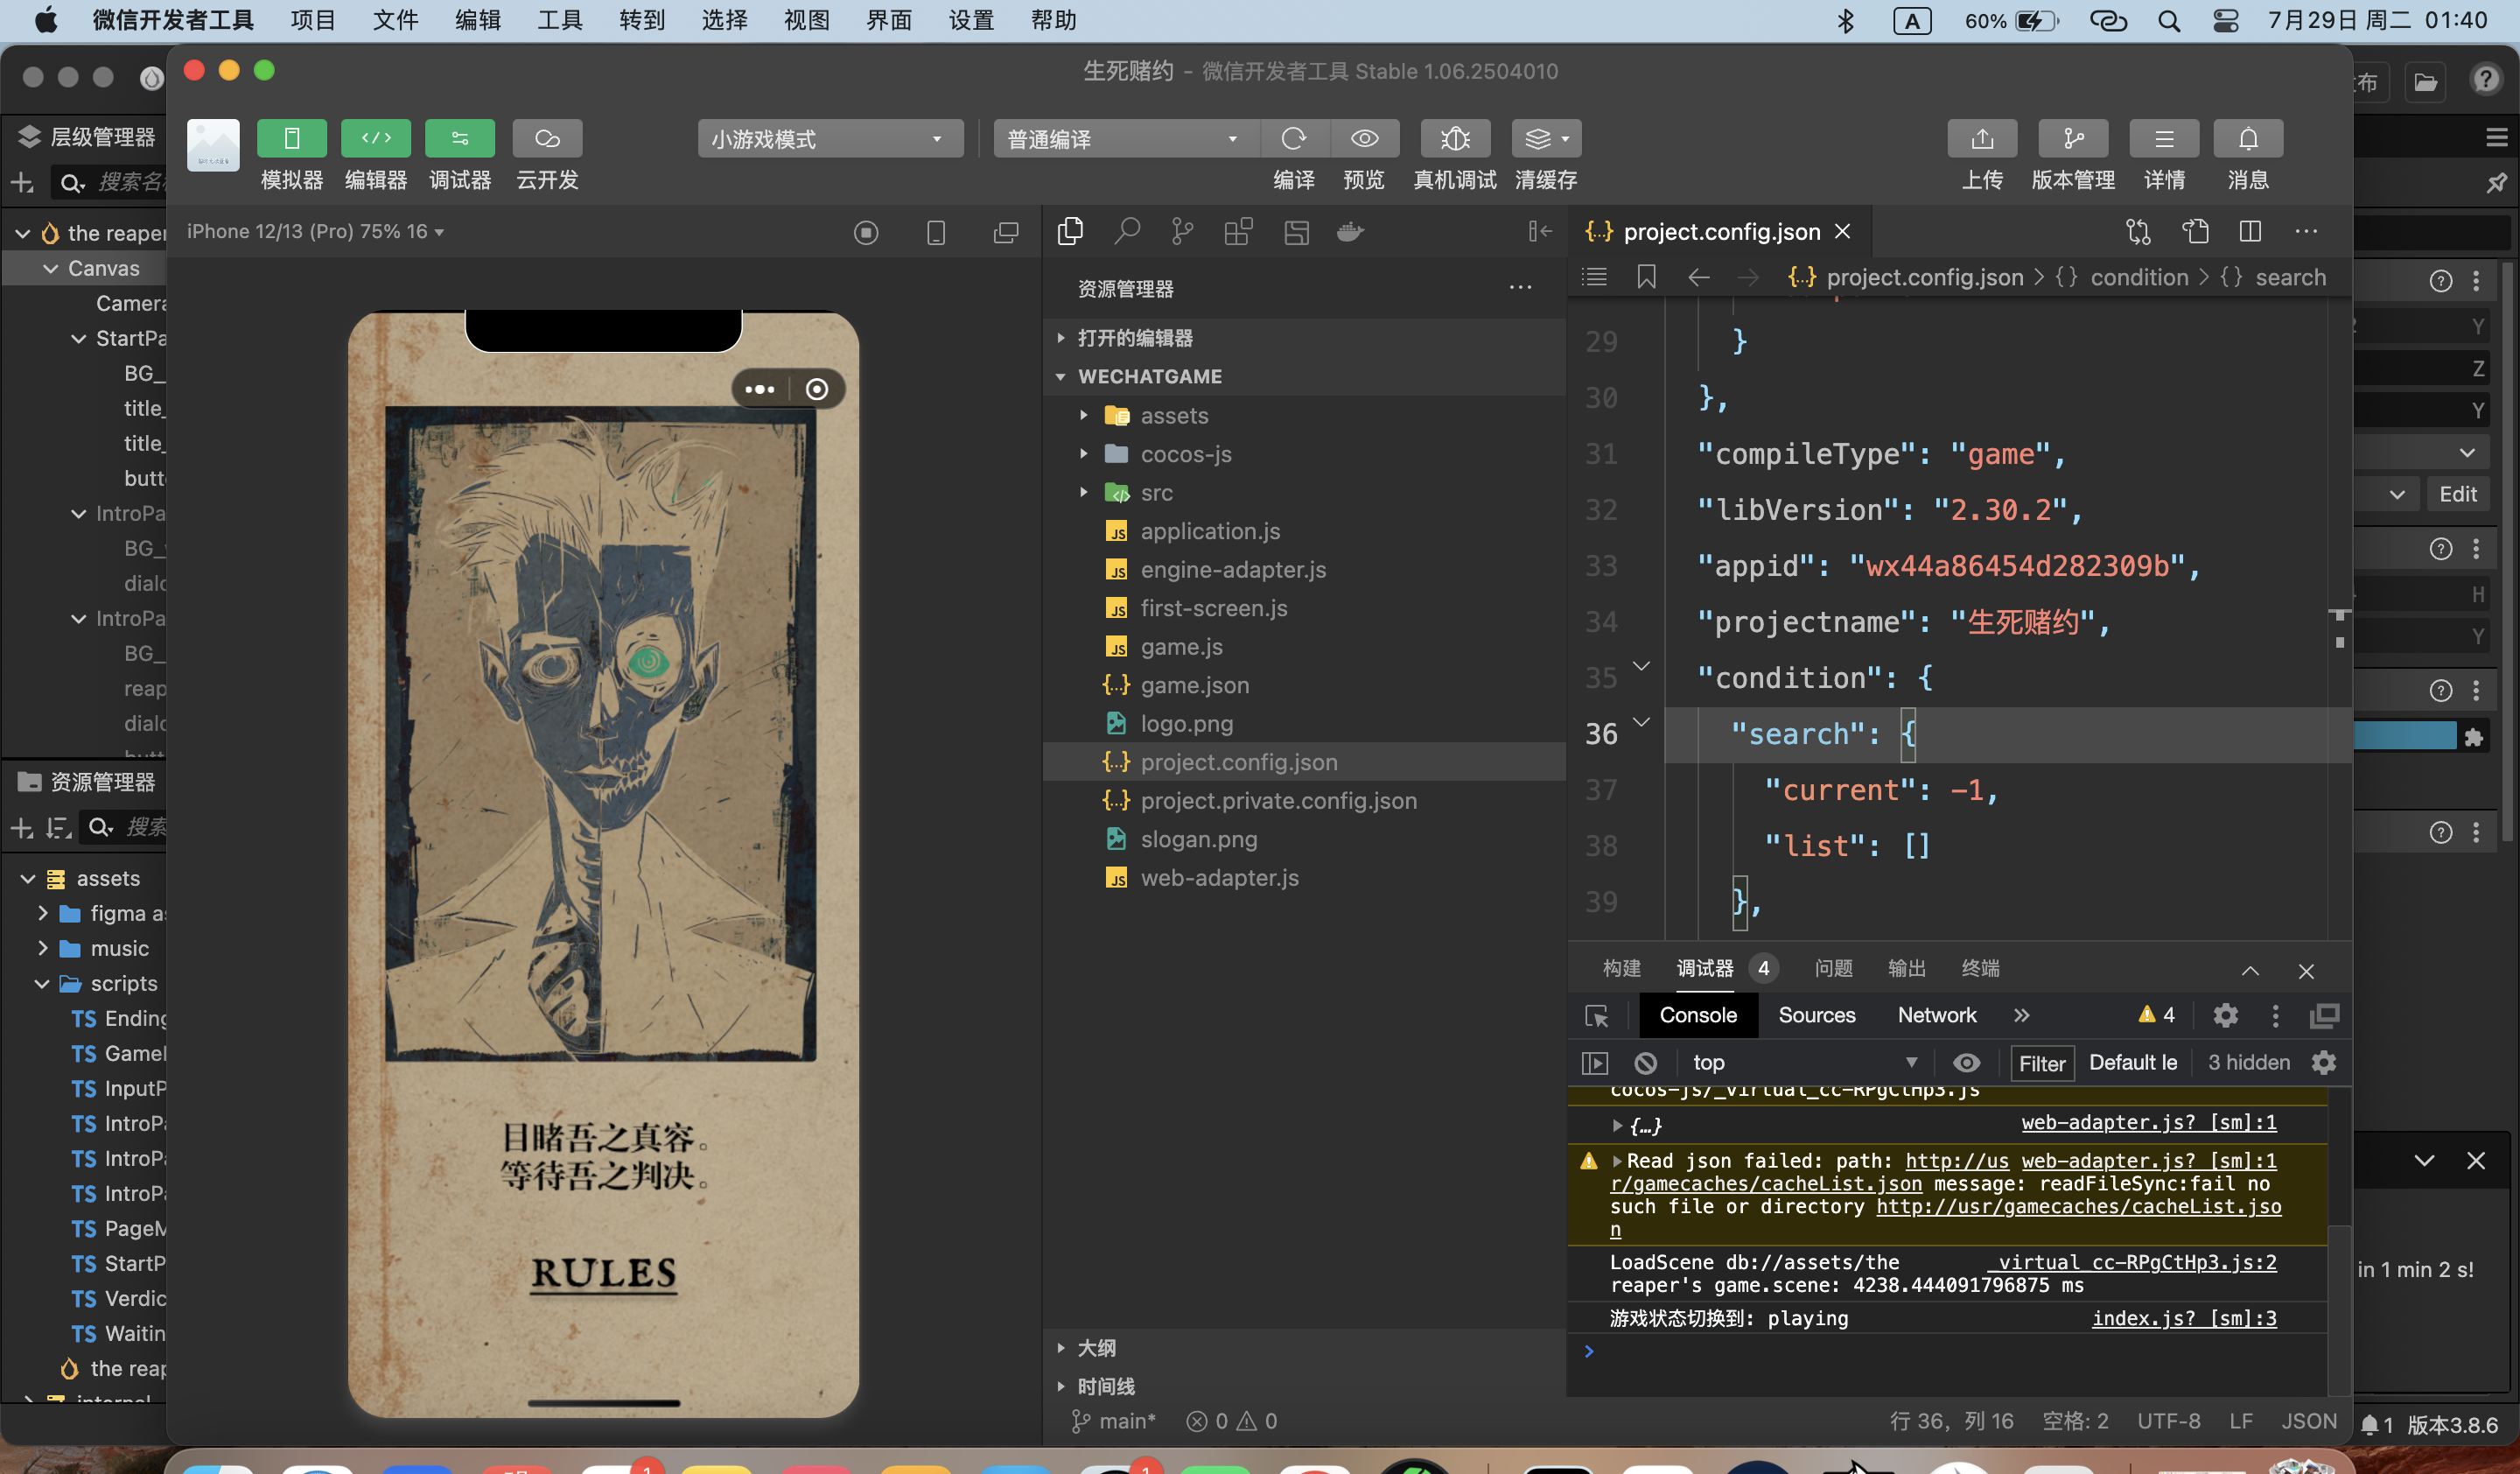Open the iPhone 12/13 (Pro) device selector
This screenshot has height=1474, width=2520.
click(314, 231)
